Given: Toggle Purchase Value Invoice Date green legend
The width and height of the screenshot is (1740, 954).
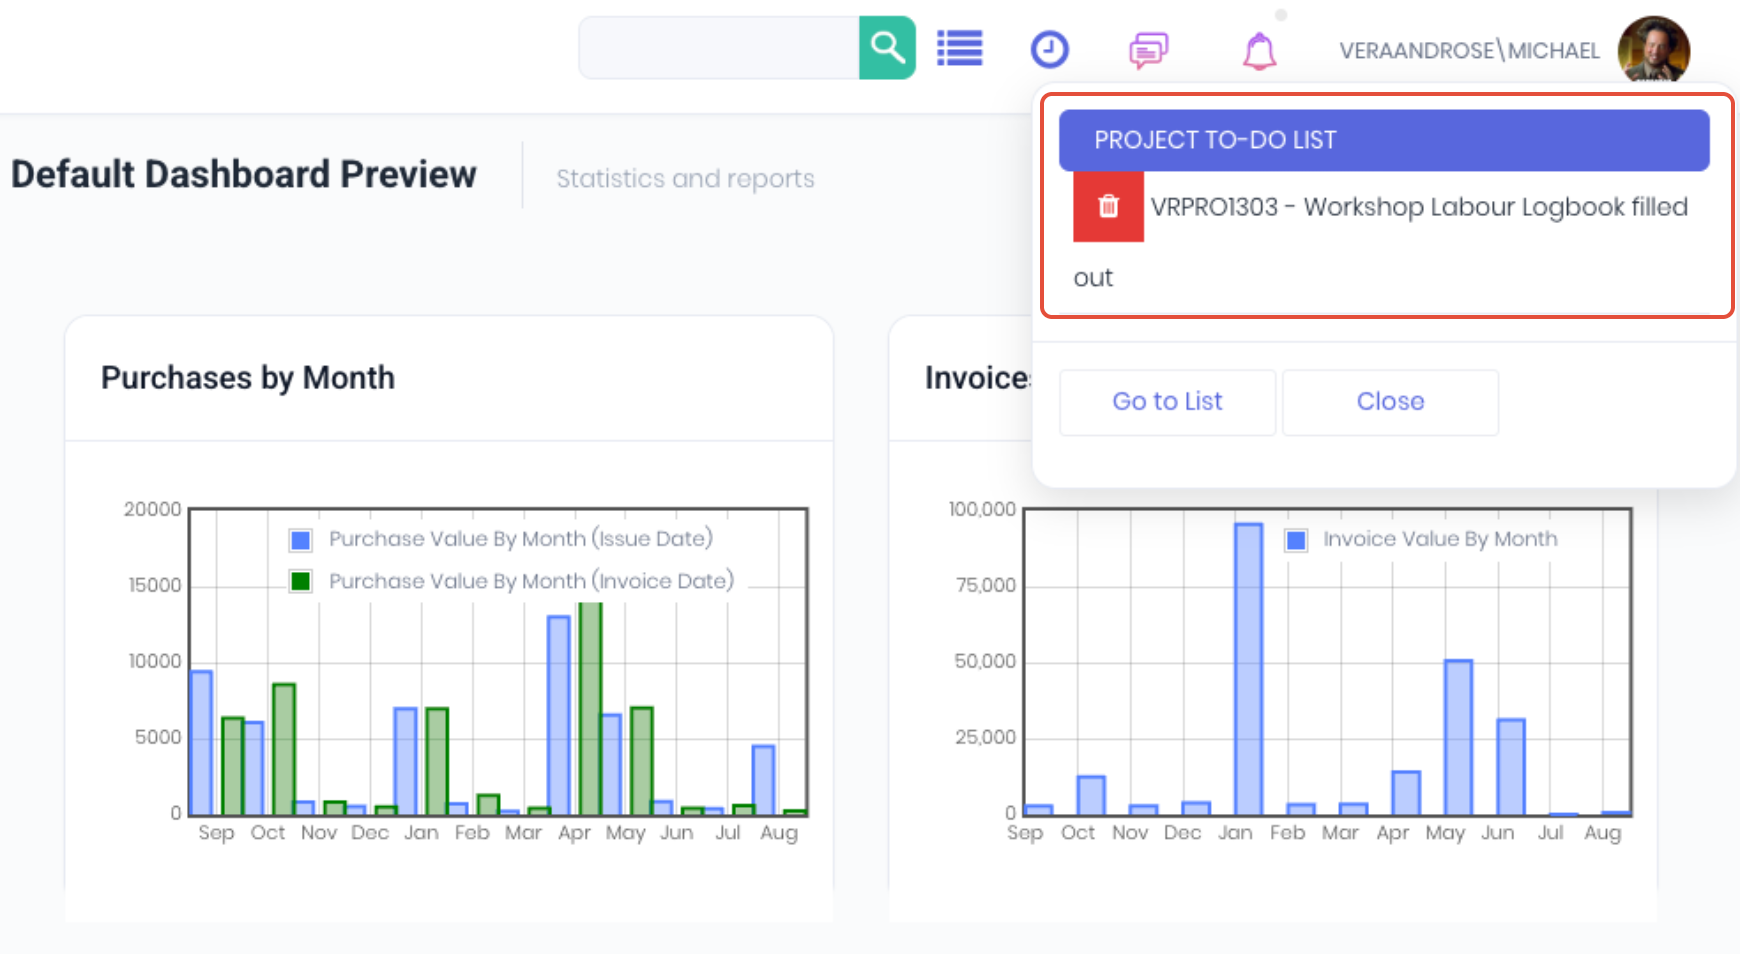Looking at the screenshot, I should 300,581.
